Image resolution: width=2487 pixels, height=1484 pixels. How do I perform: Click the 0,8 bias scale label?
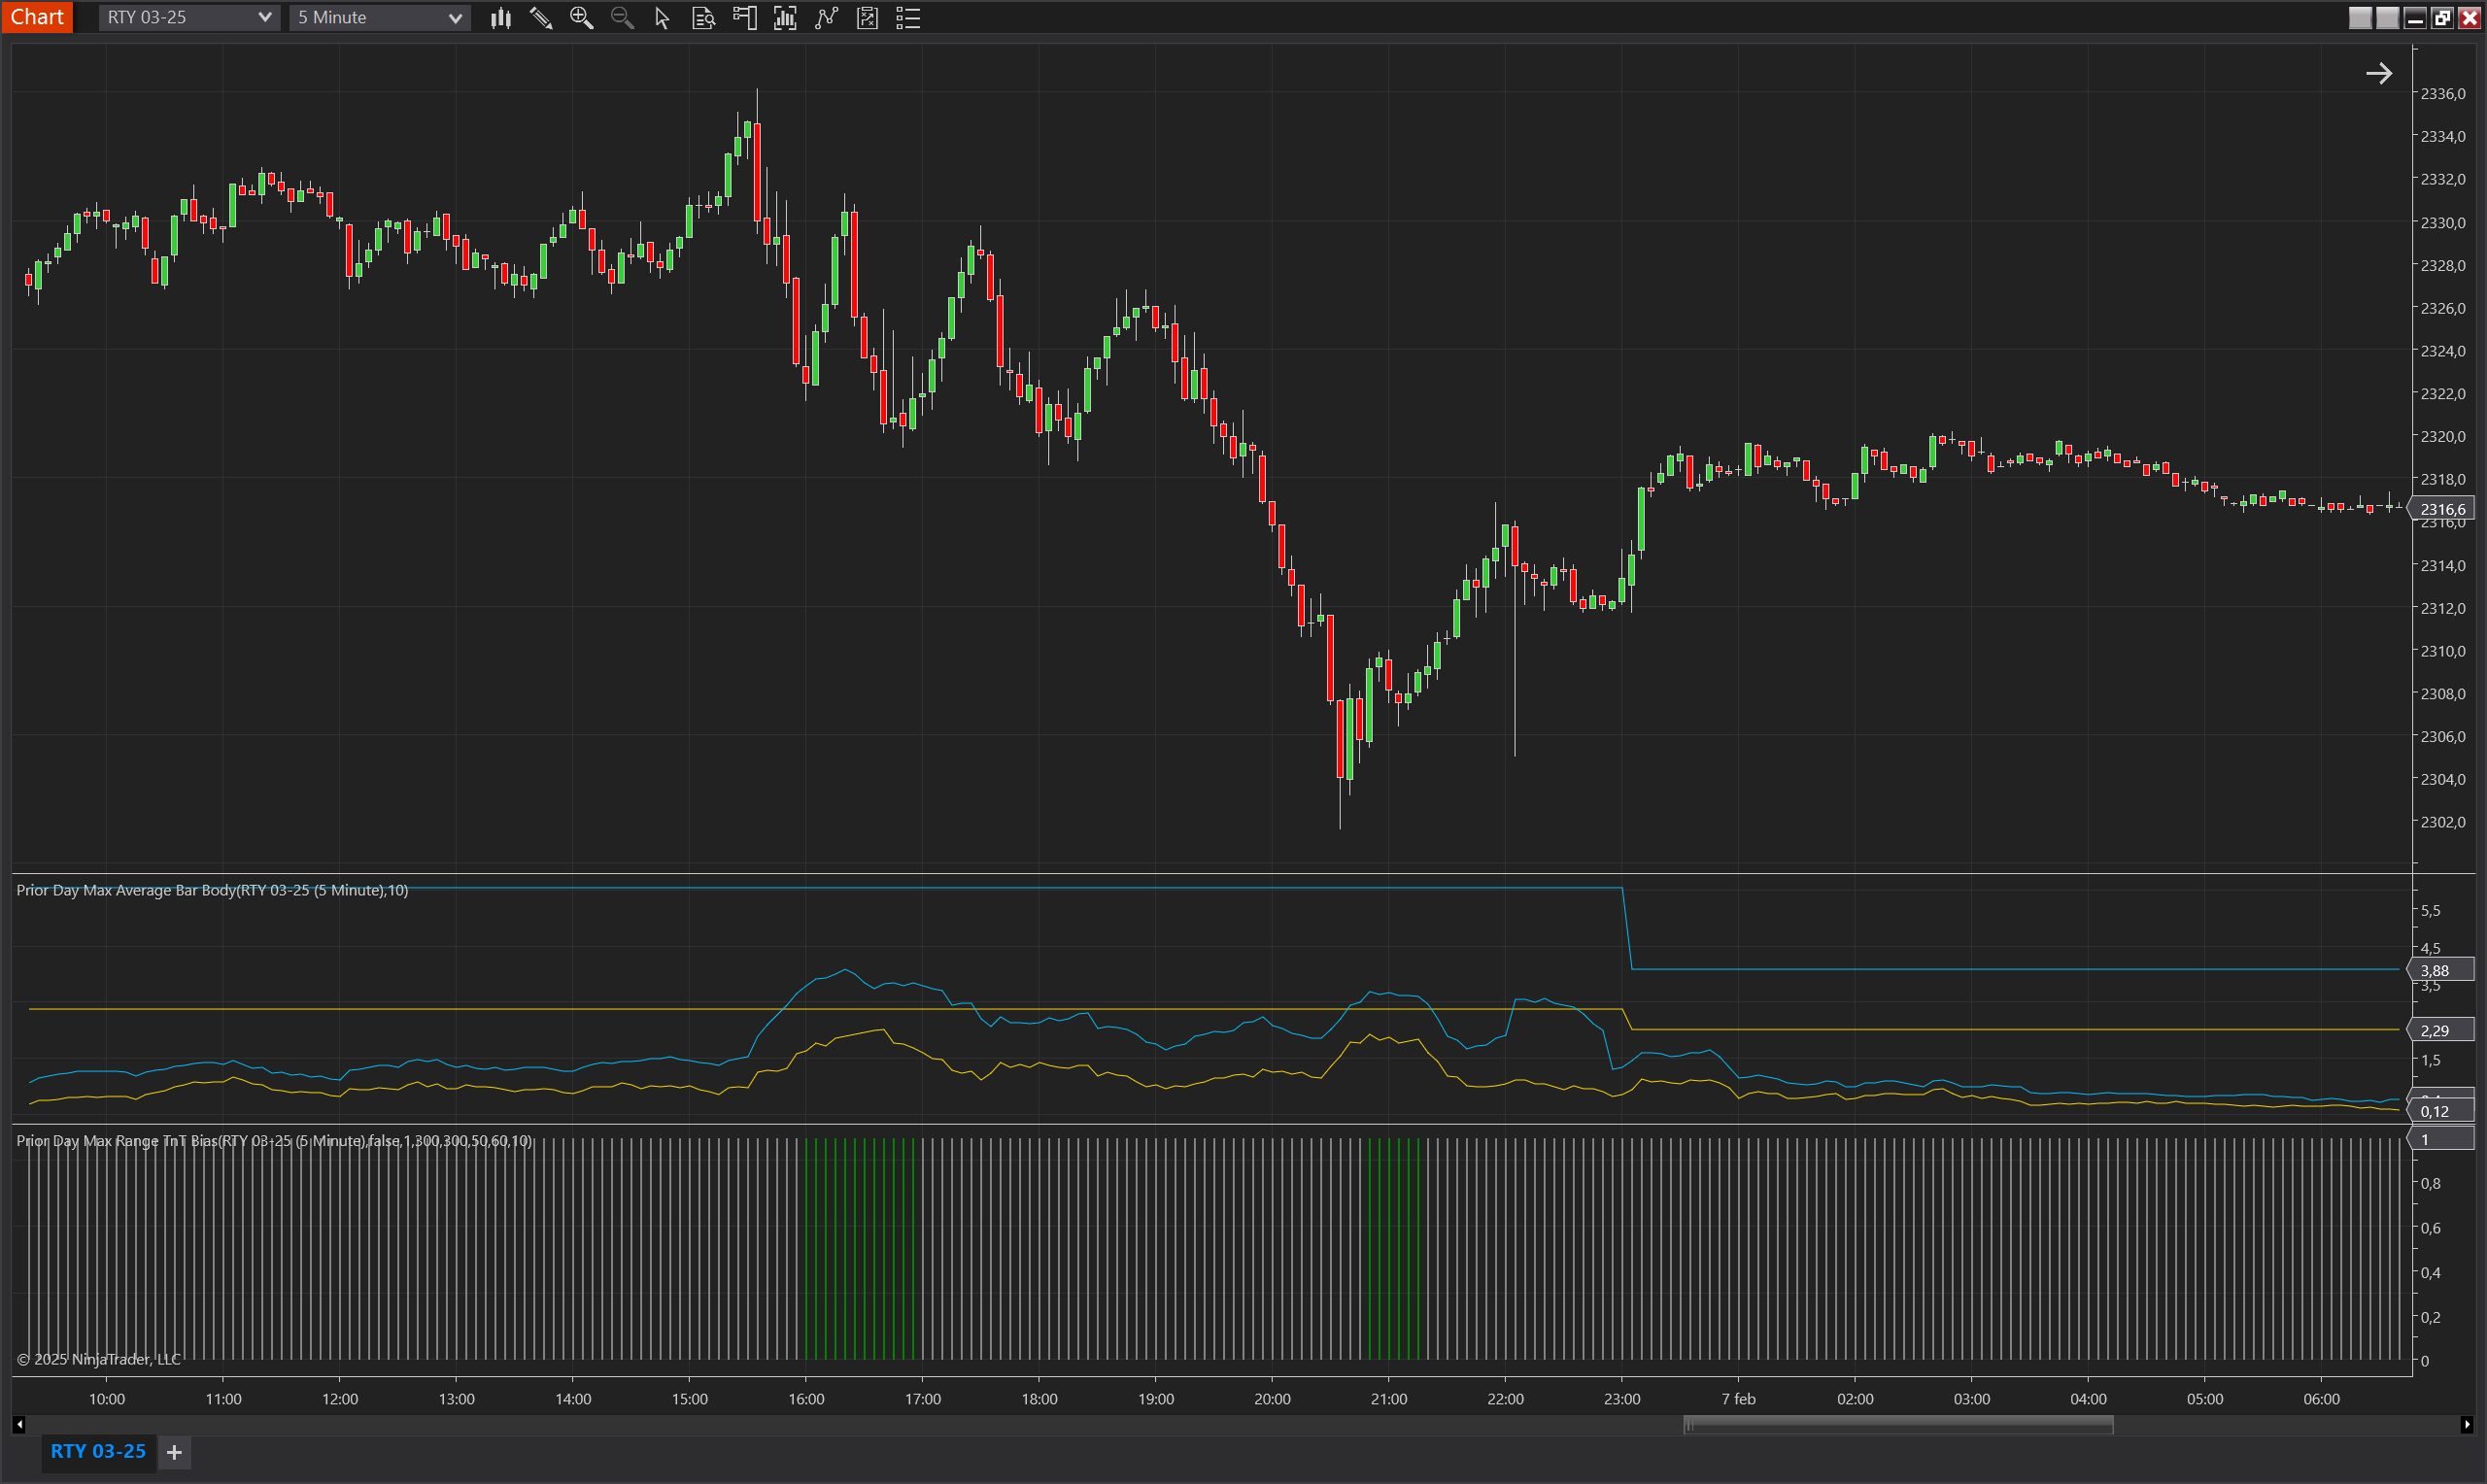pyautogui.click(x=2430, y=1183)
